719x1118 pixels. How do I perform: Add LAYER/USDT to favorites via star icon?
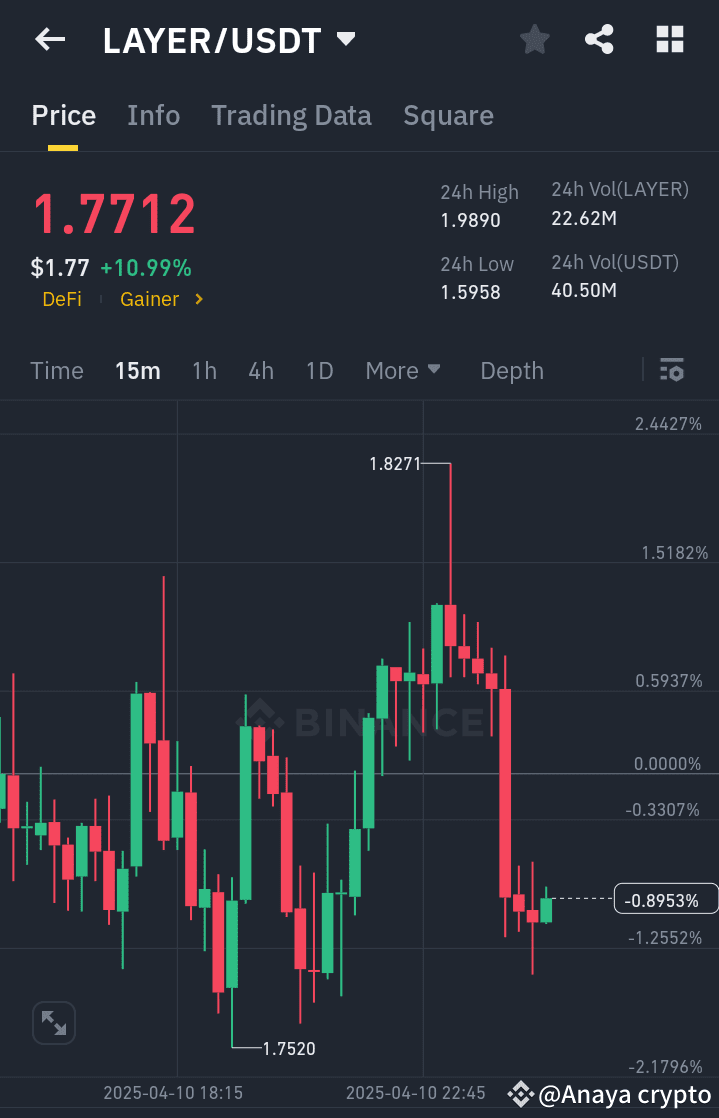[534, 40]
